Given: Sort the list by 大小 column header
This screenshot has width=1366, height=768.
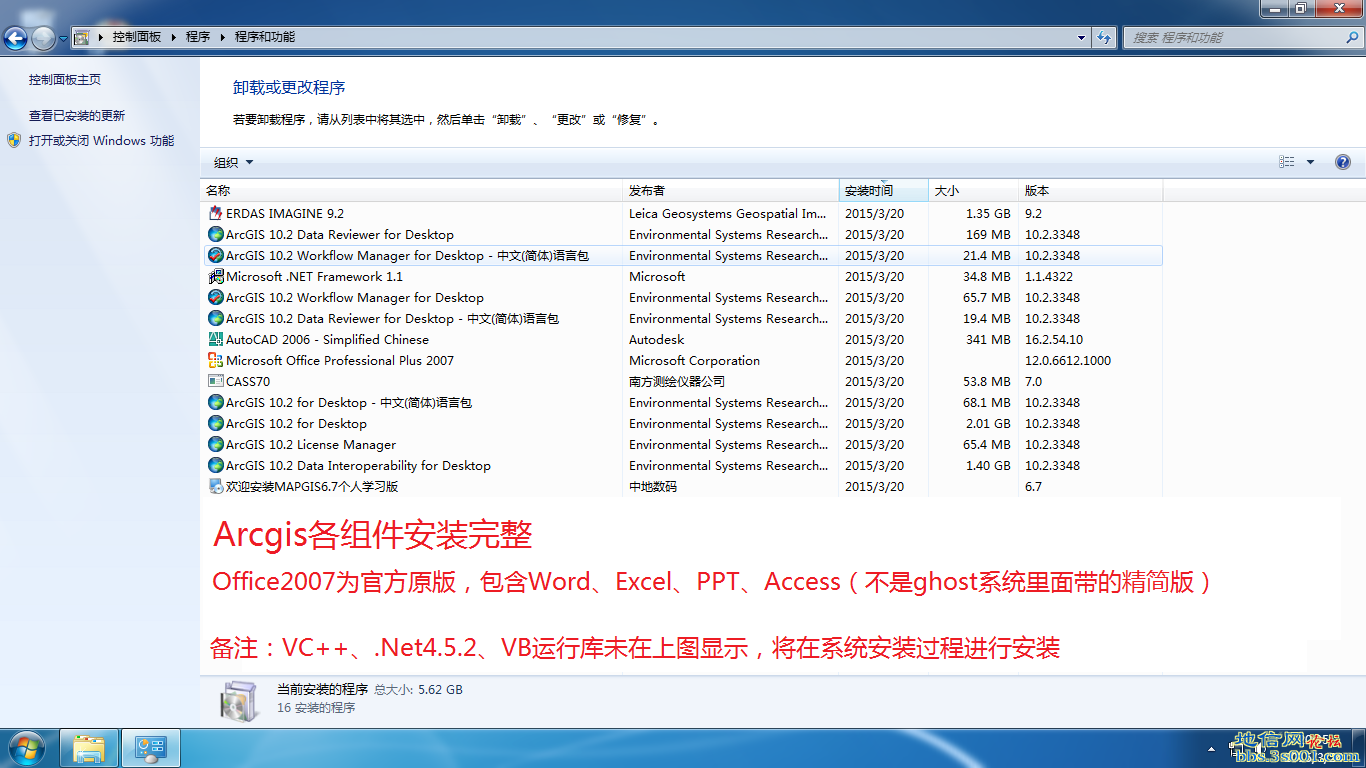Looking at the screenshot, I should tap(974, 190).
